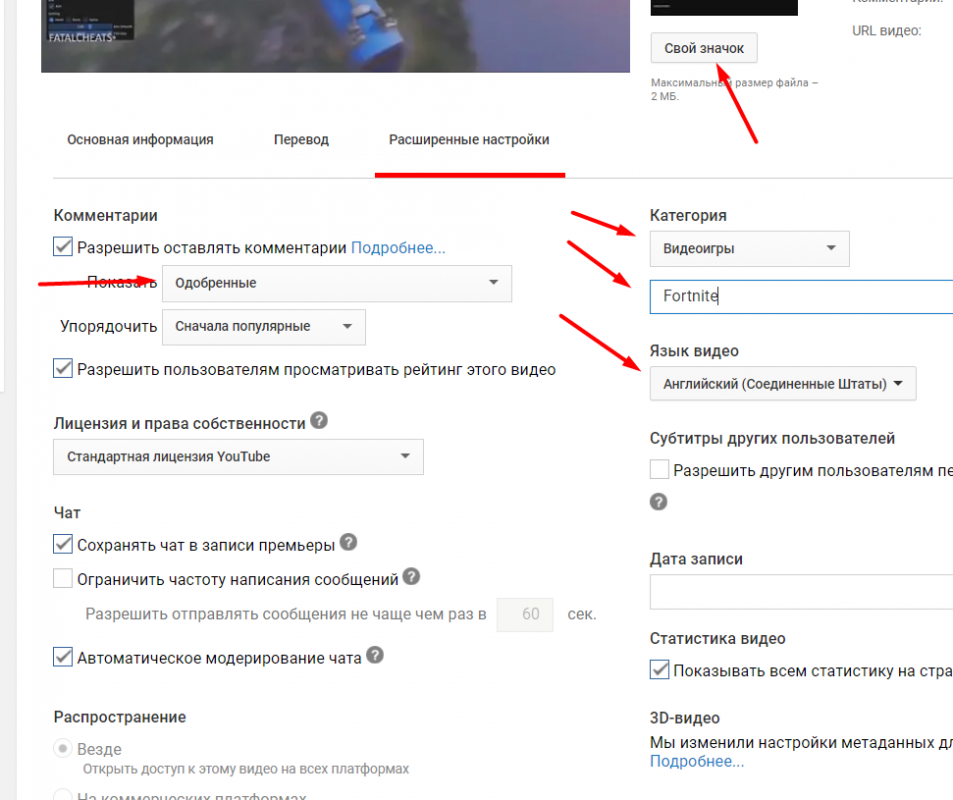Select 'Расширенные настройки' tab
Viewport: 953px width, 800px height.
point(469,140)
